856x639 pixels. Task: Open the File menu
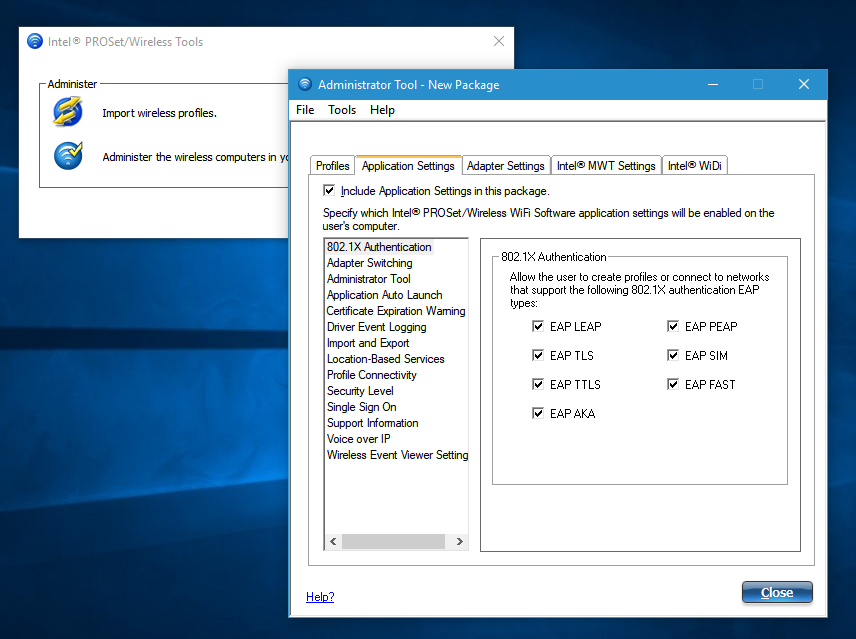(x=305, y=110)
